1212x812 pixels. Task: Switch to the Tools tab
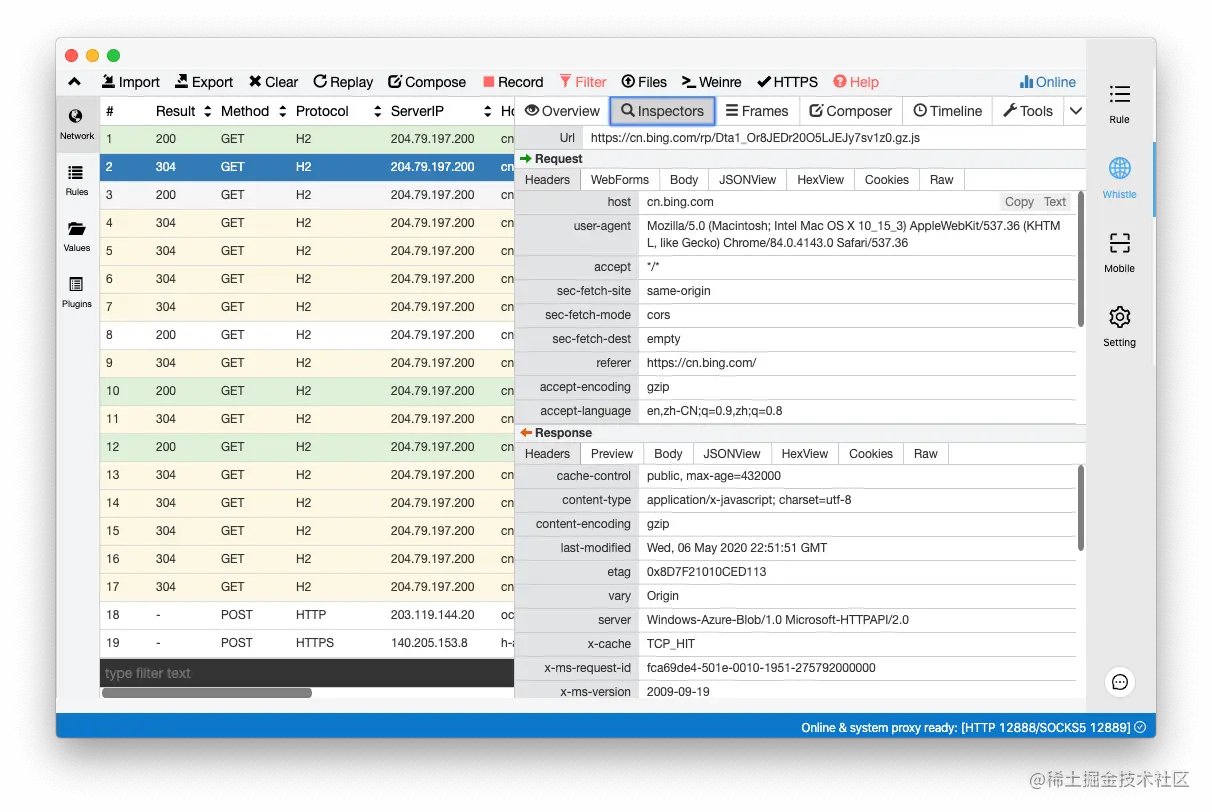(x=1028, y=111)
